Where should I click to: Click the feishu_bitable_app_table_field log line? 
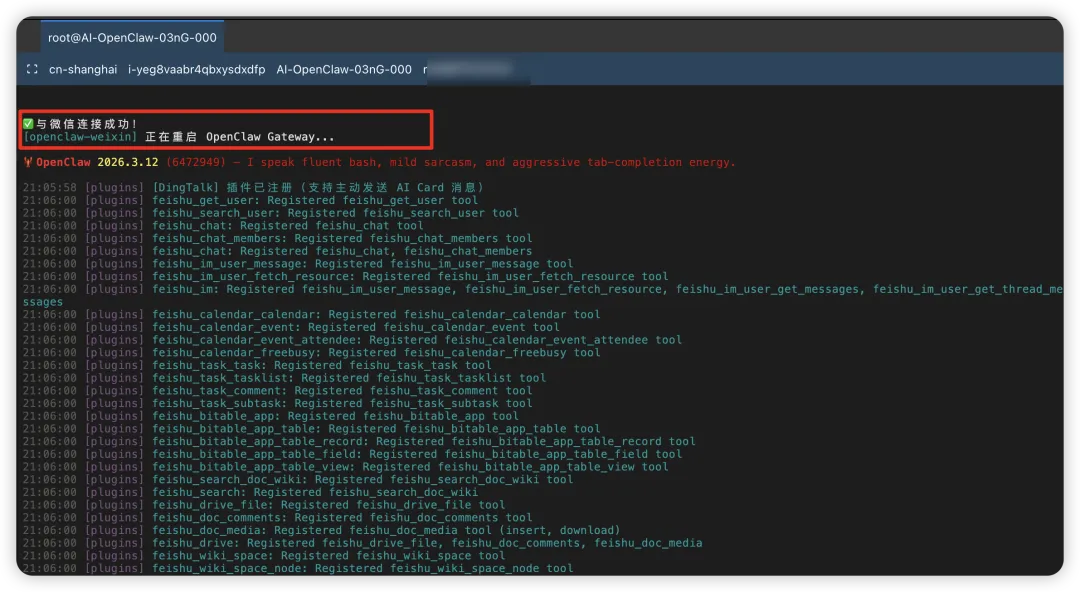point(352,454)
